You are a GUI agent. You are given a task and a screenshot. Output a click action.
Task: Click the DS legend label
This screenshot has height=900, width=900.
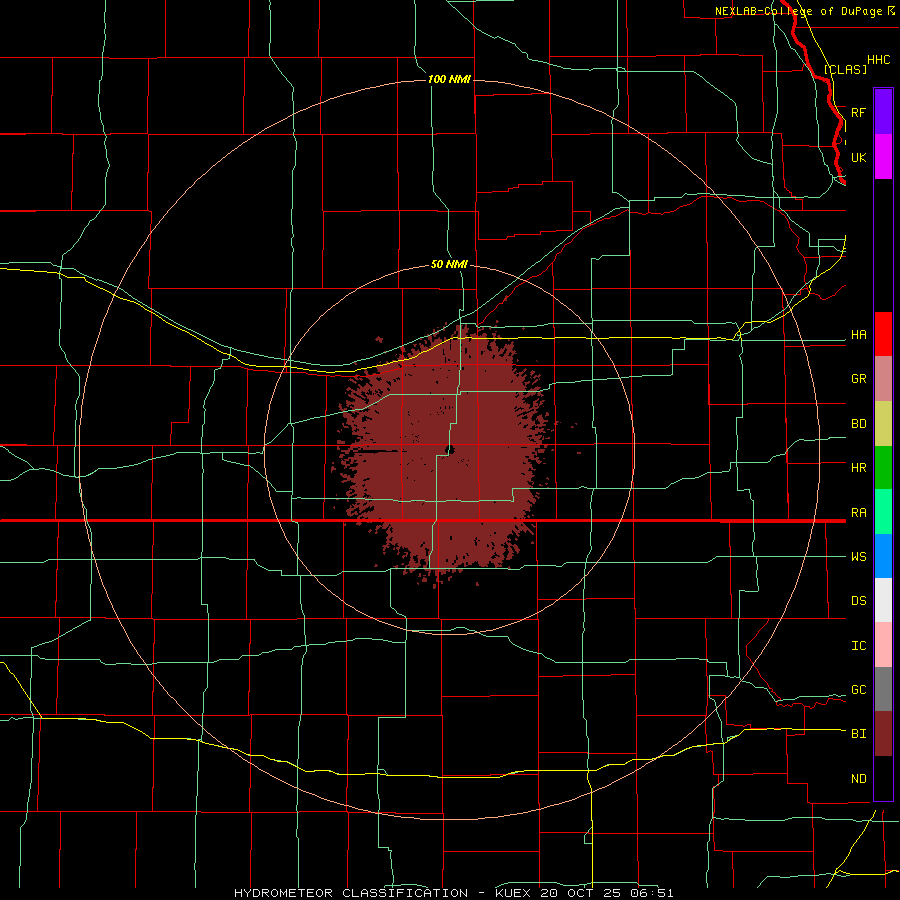[x=858, y=601]
